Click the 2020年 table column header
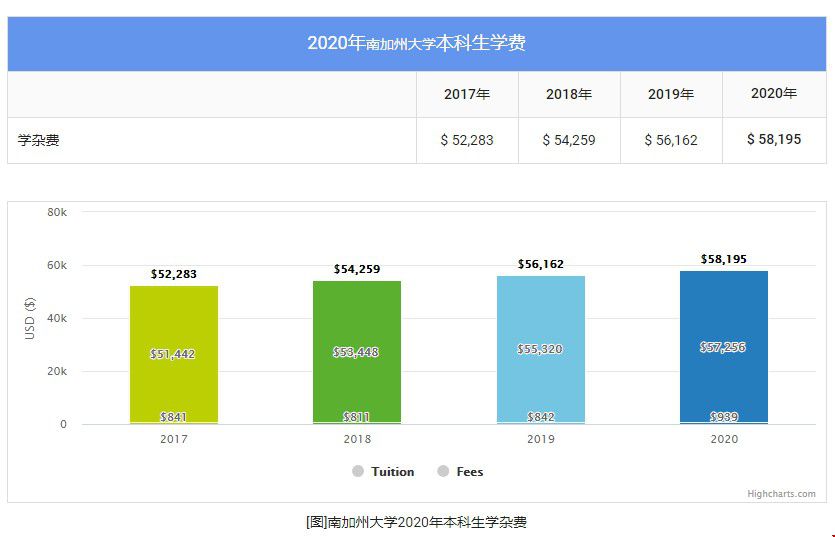The image size is (835, 537). pyautogui.click(x=774, y=94)
